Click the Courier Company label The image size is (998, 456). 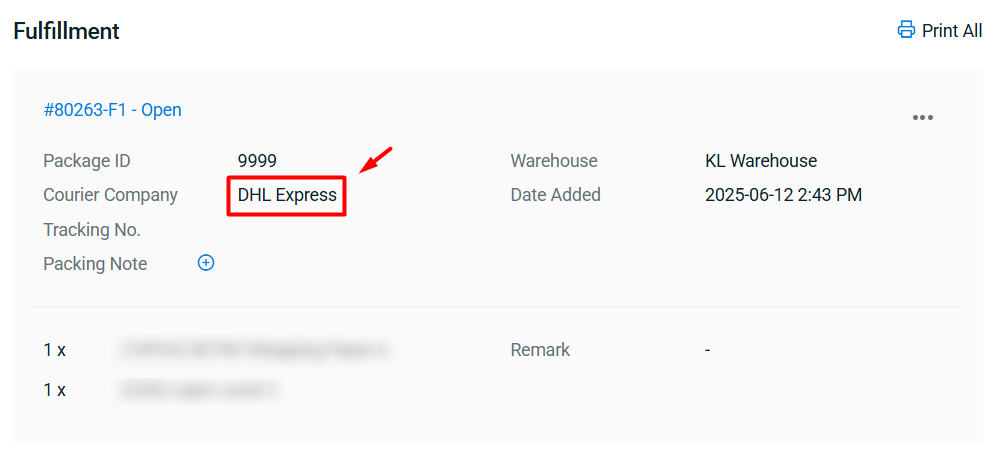coord(110,195)
